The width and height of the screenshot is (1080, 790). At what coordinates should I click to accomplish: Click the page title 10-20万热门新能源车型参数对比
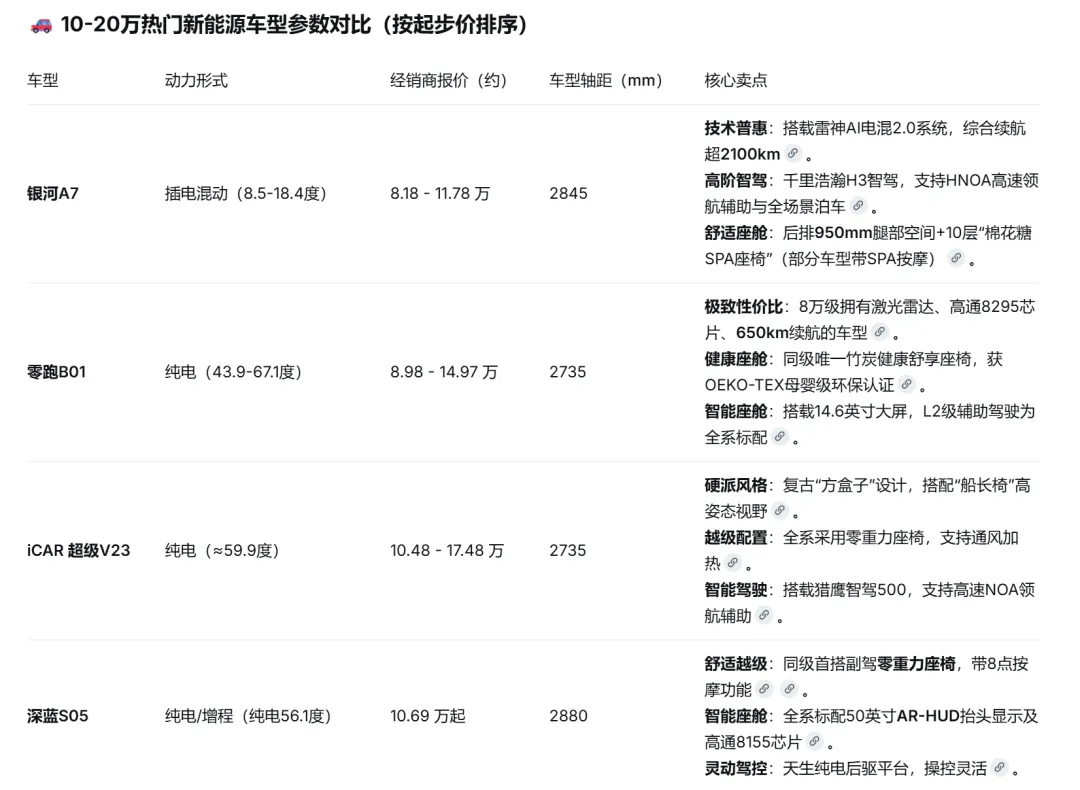(216, 25)
